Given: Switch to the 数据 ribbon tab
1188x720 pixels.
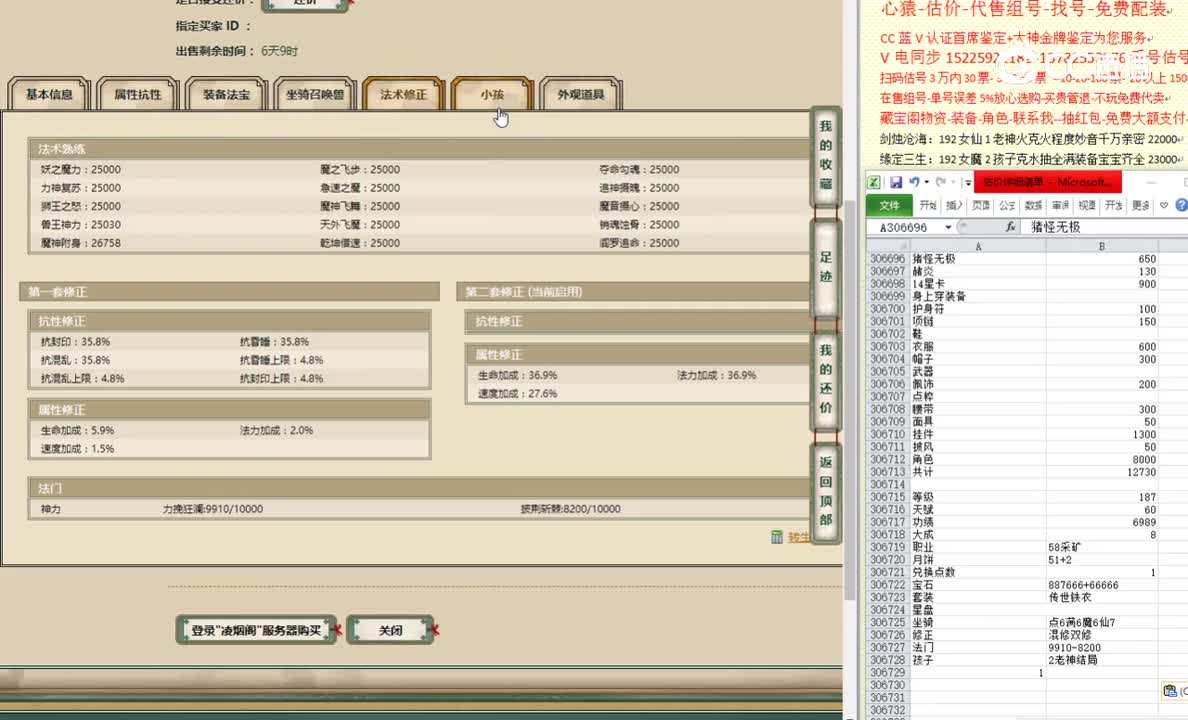Looking at the screenshot, I should [1033, 205].
